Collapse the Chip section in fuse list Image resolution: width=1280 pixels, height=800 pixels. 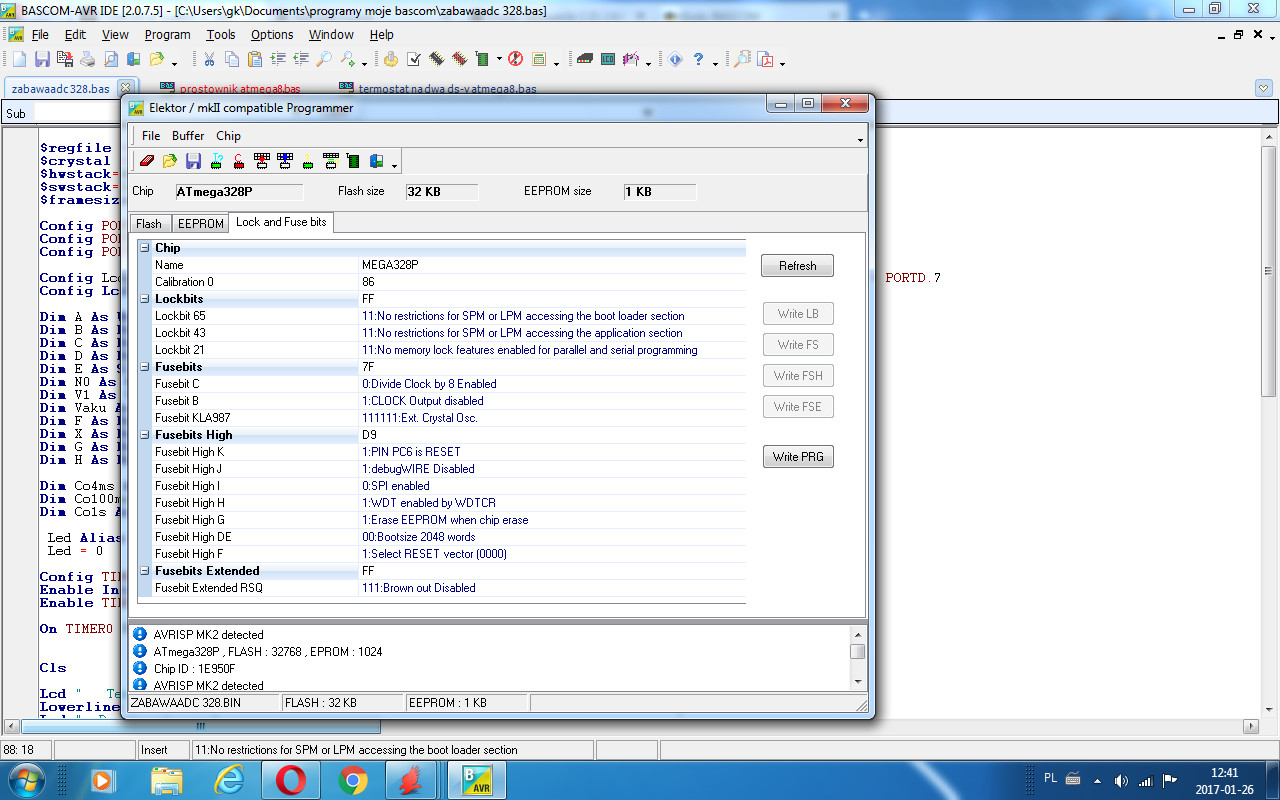[144, 247]
